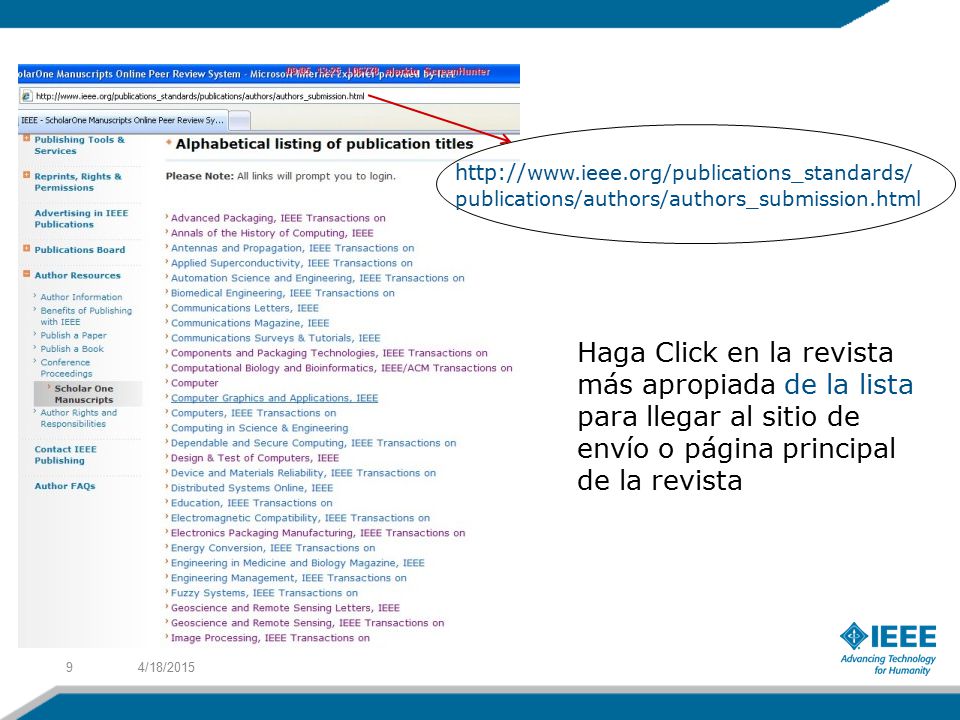Open Computational Biology and Bioinformatics link
Image resolution: width=960 pixels, height=720 pixels.
[x=342, y=368]
